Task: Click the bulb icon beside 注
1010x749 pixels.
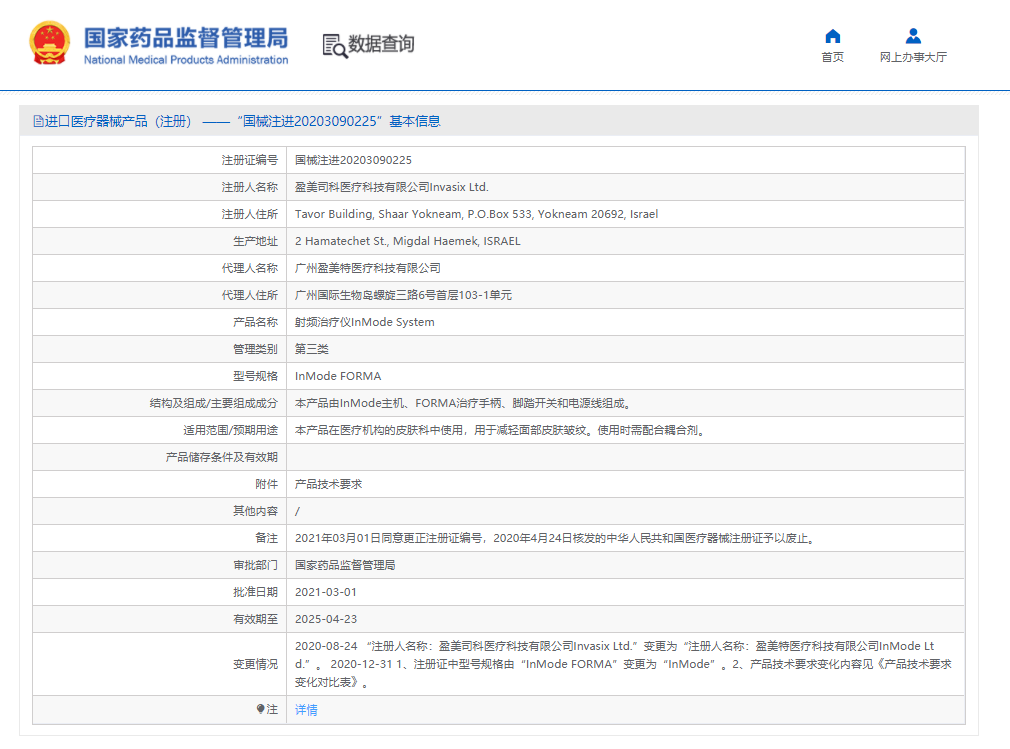Action: (x=260, y=709)
